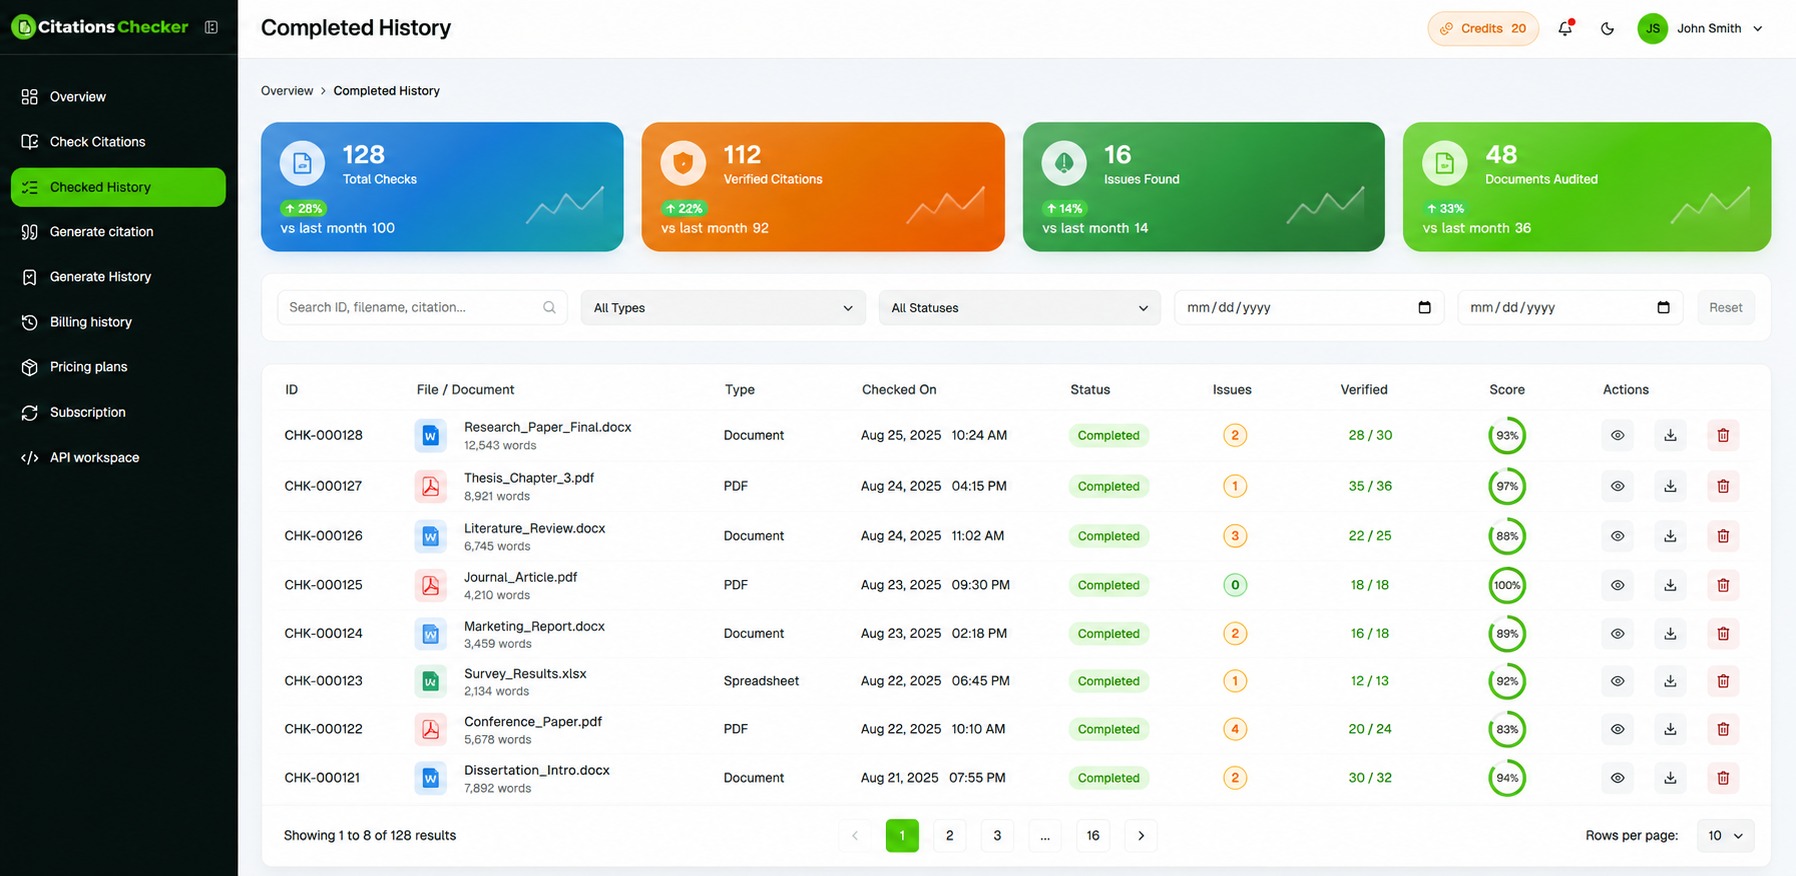View Journal_Article.pdf with eye icon
Image resolution: width=1796 pixels, height=876 pixels.
tap(1617, 585)
